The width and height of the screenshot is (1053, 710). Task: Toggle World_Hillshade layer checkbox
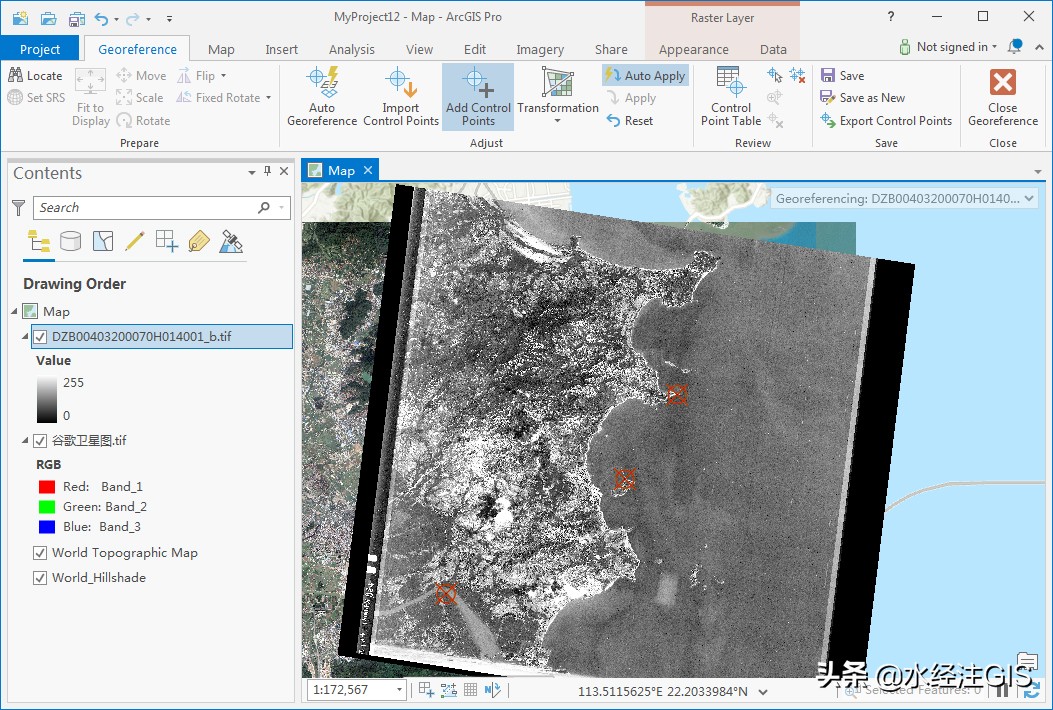pos(40,578)
